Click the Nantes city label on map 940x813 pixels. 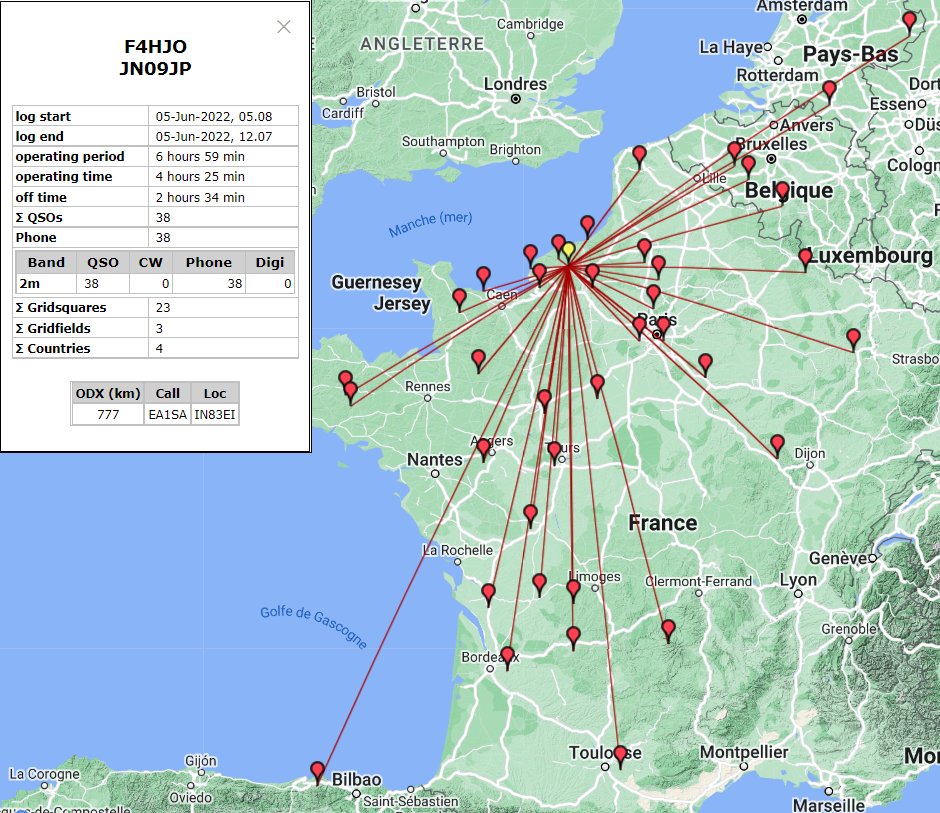[435, 460]
